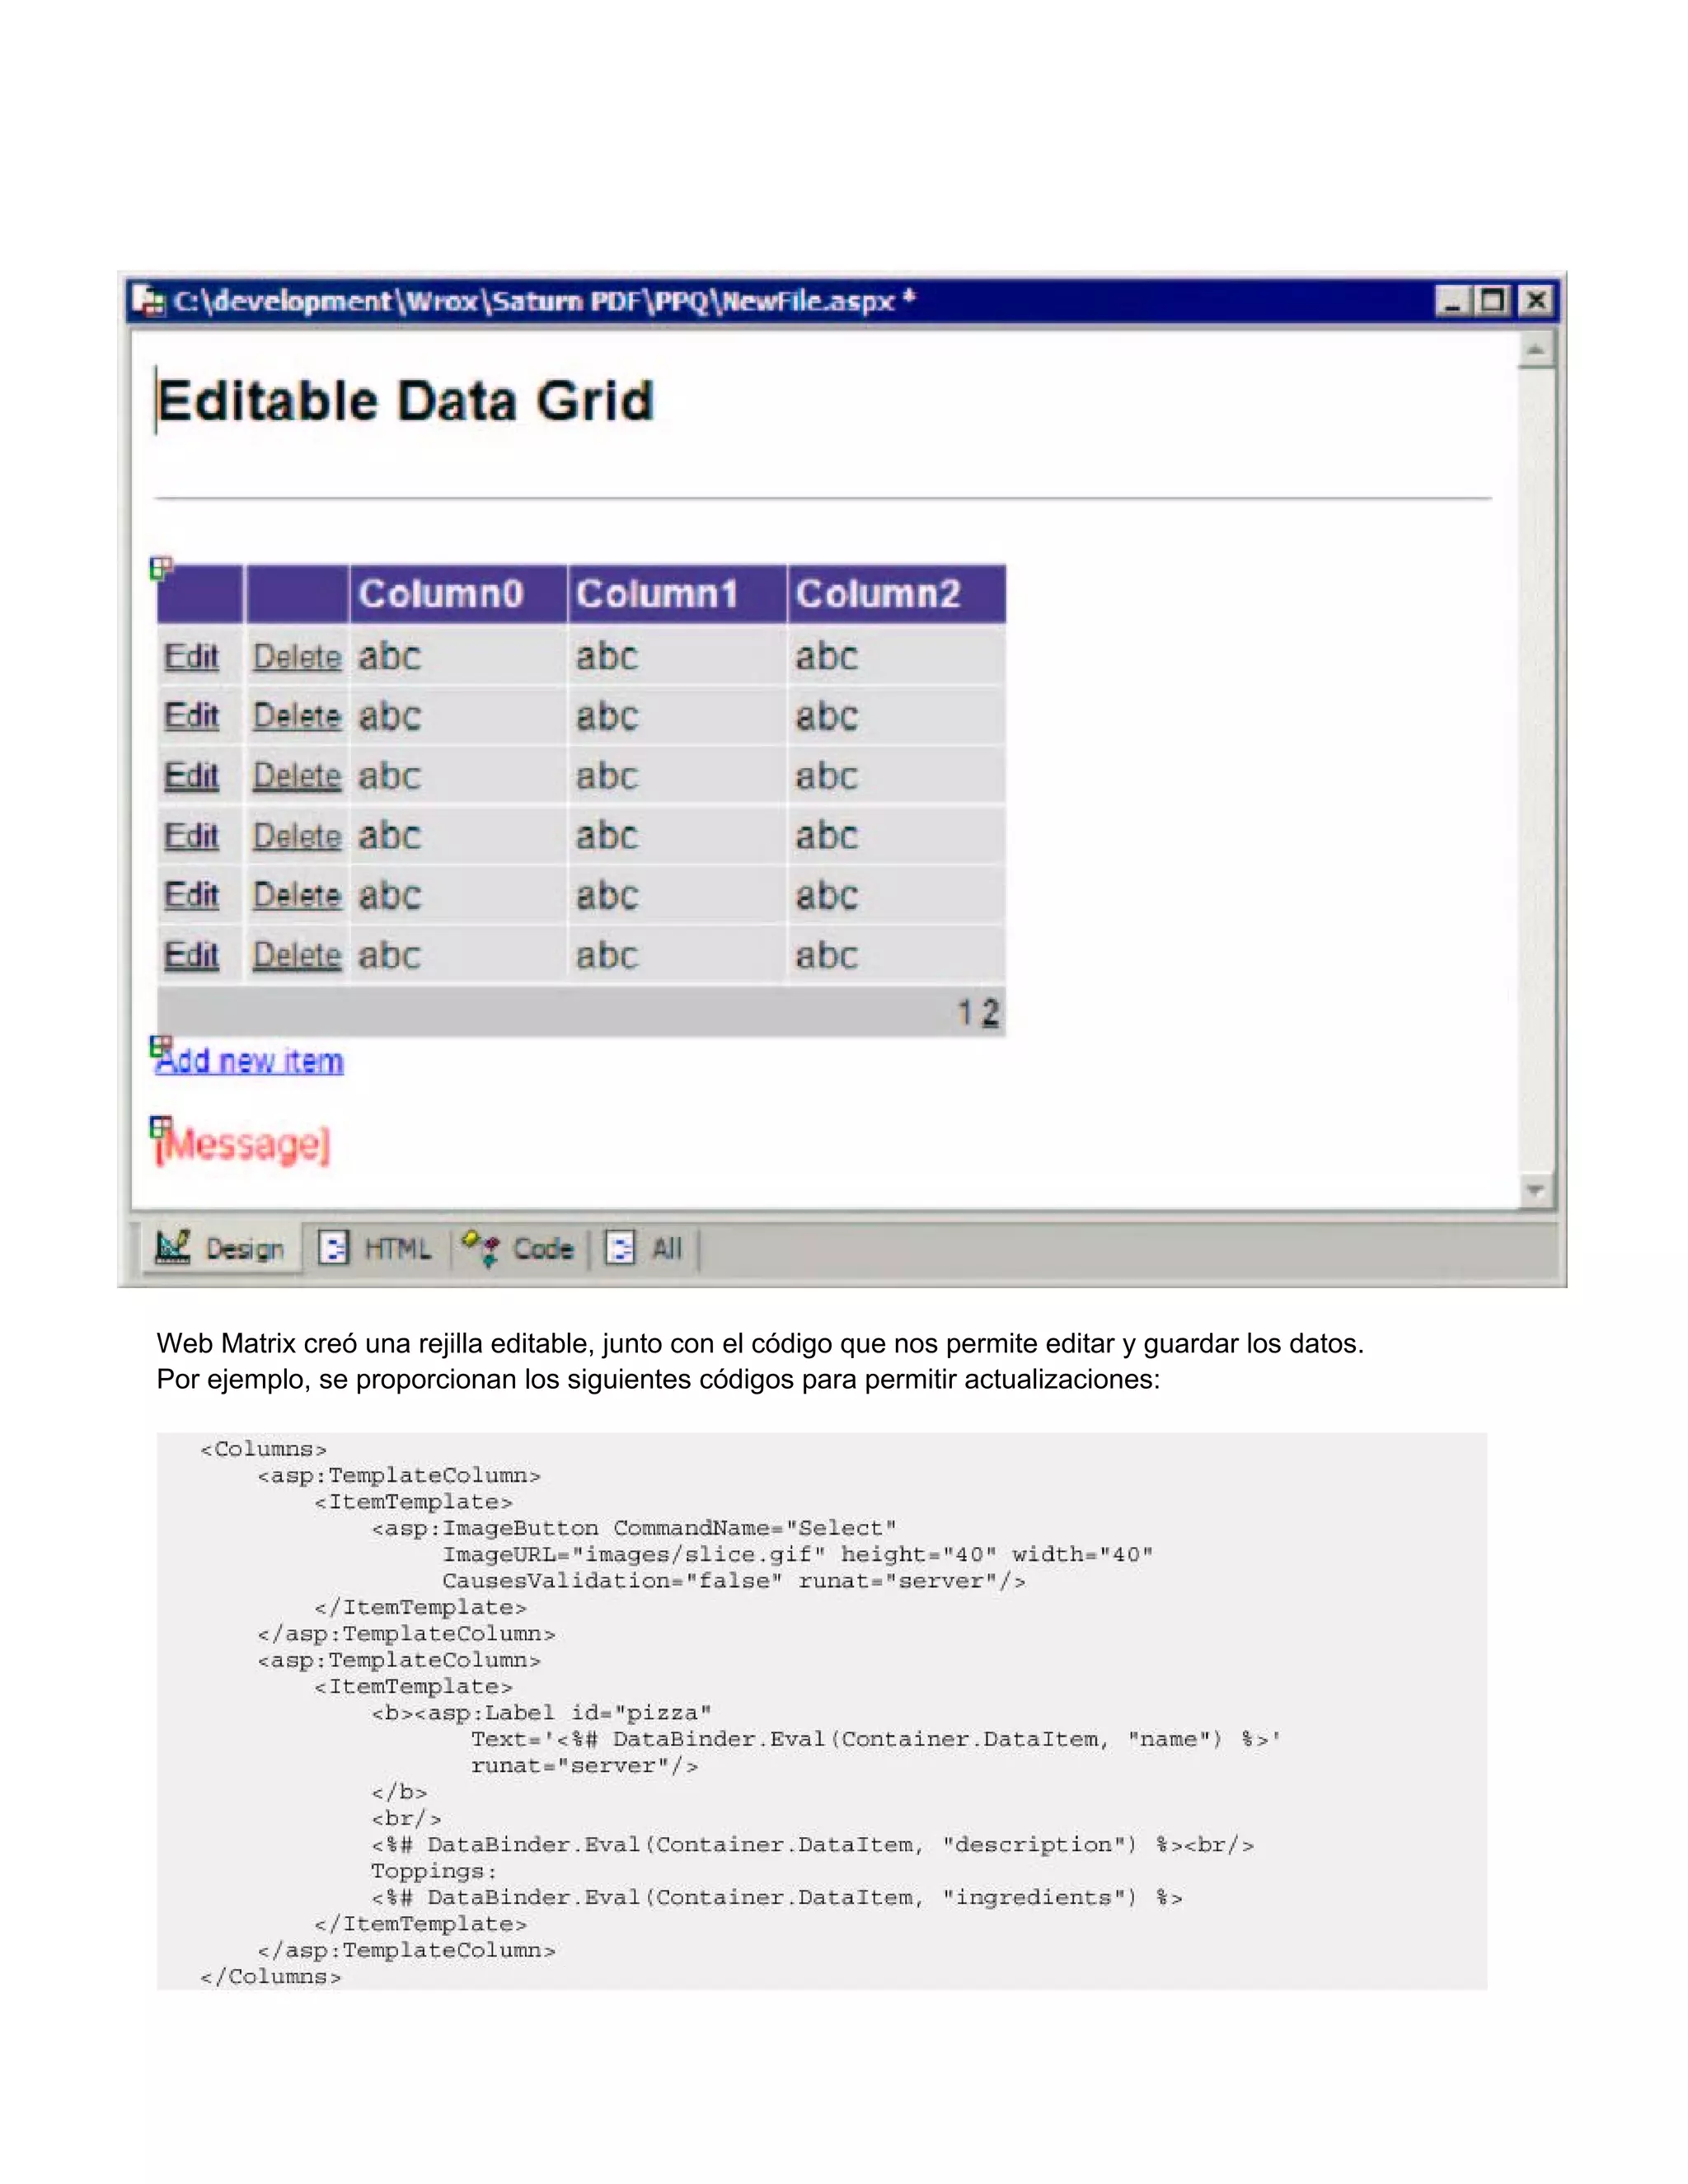Open the All view tab
Screen dimensions: 1688x2184
click(x=645, y=1248)
